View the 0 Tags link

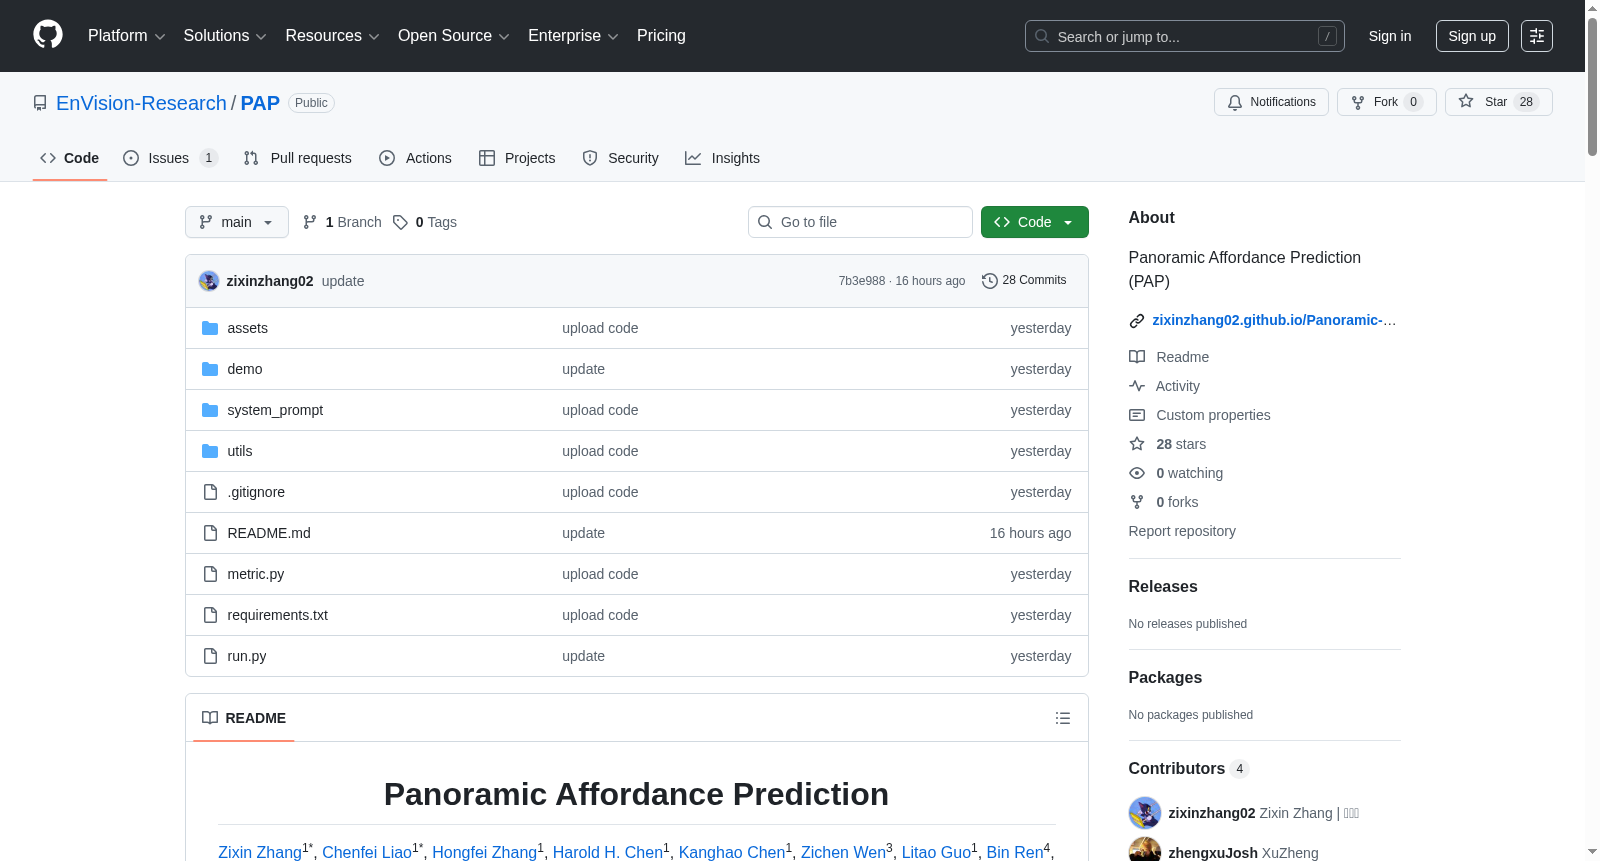(425, 222)
